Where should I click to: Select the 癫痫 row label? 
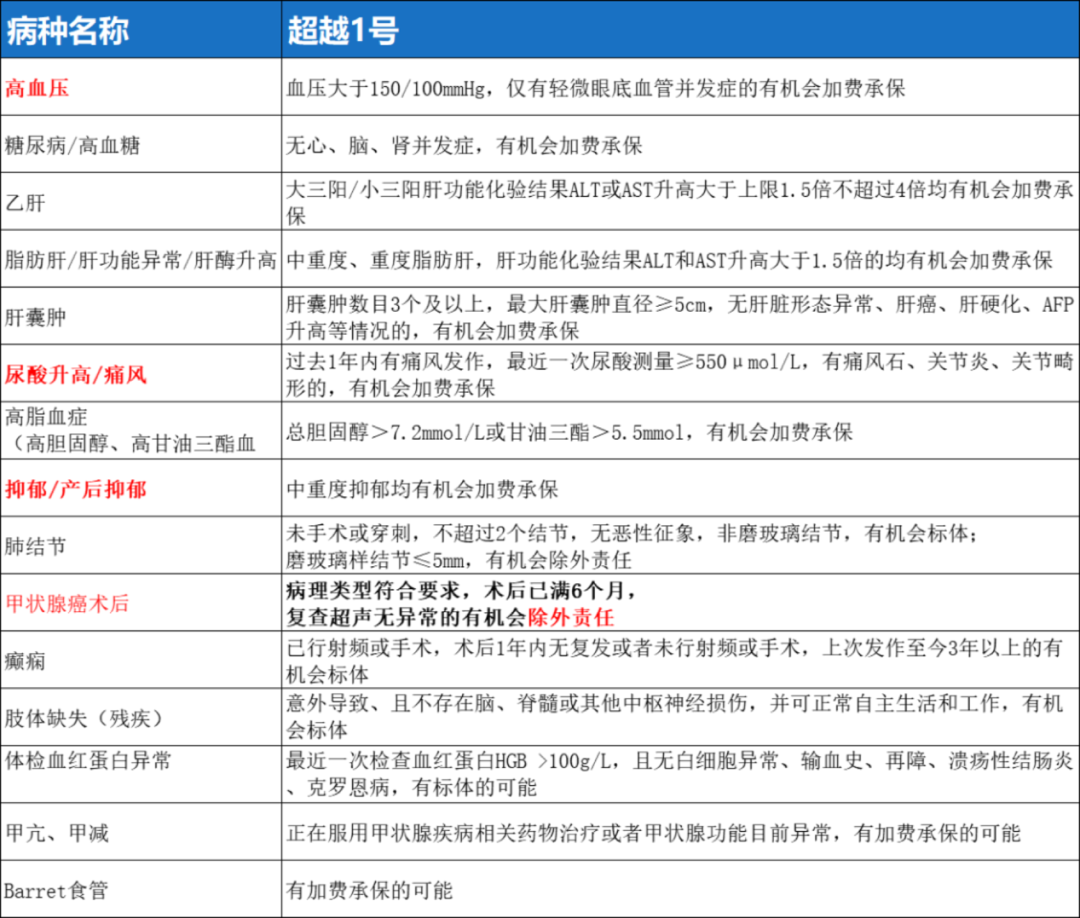tap(141, 660)
